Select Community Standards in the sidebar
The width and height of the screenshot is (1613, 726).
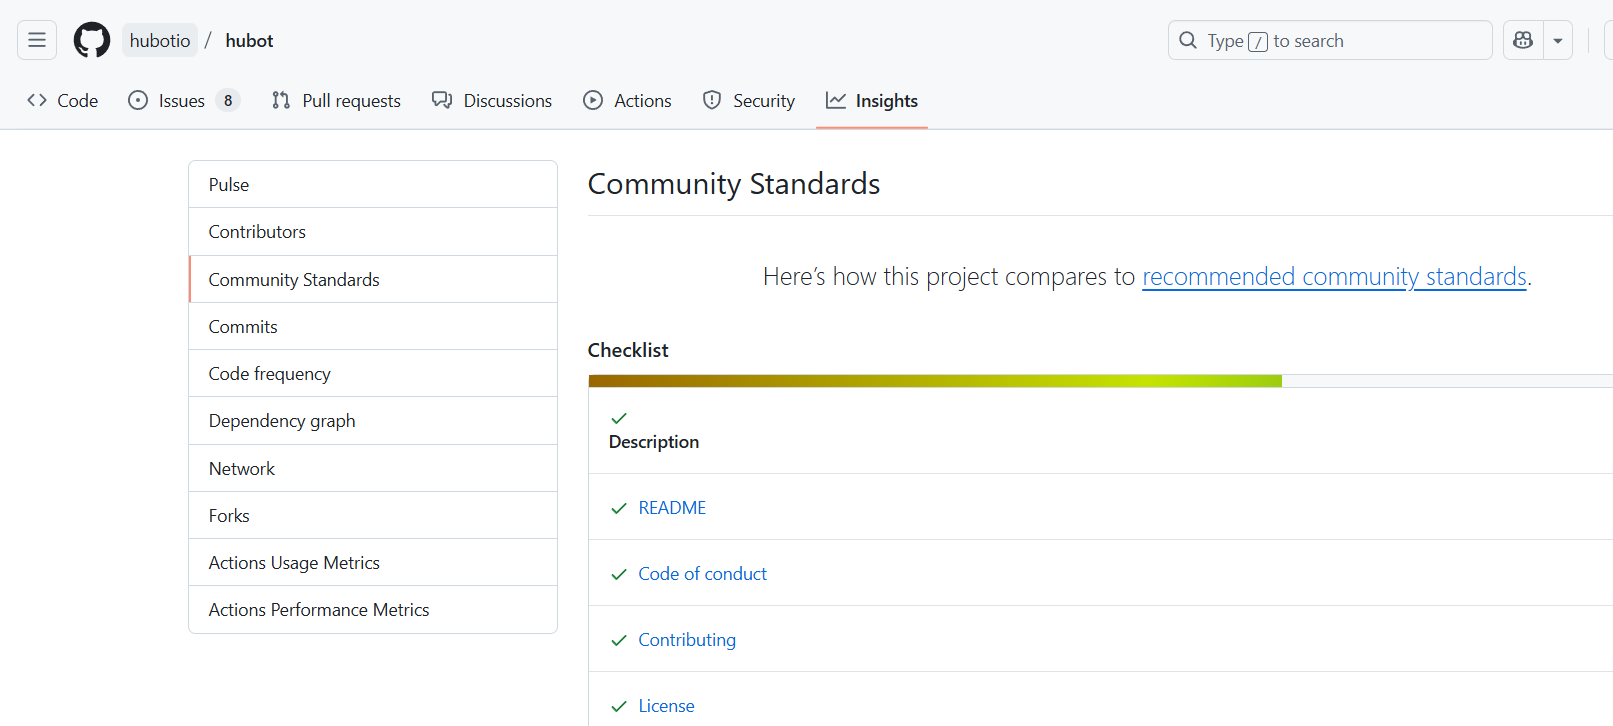tap(373, 279)
